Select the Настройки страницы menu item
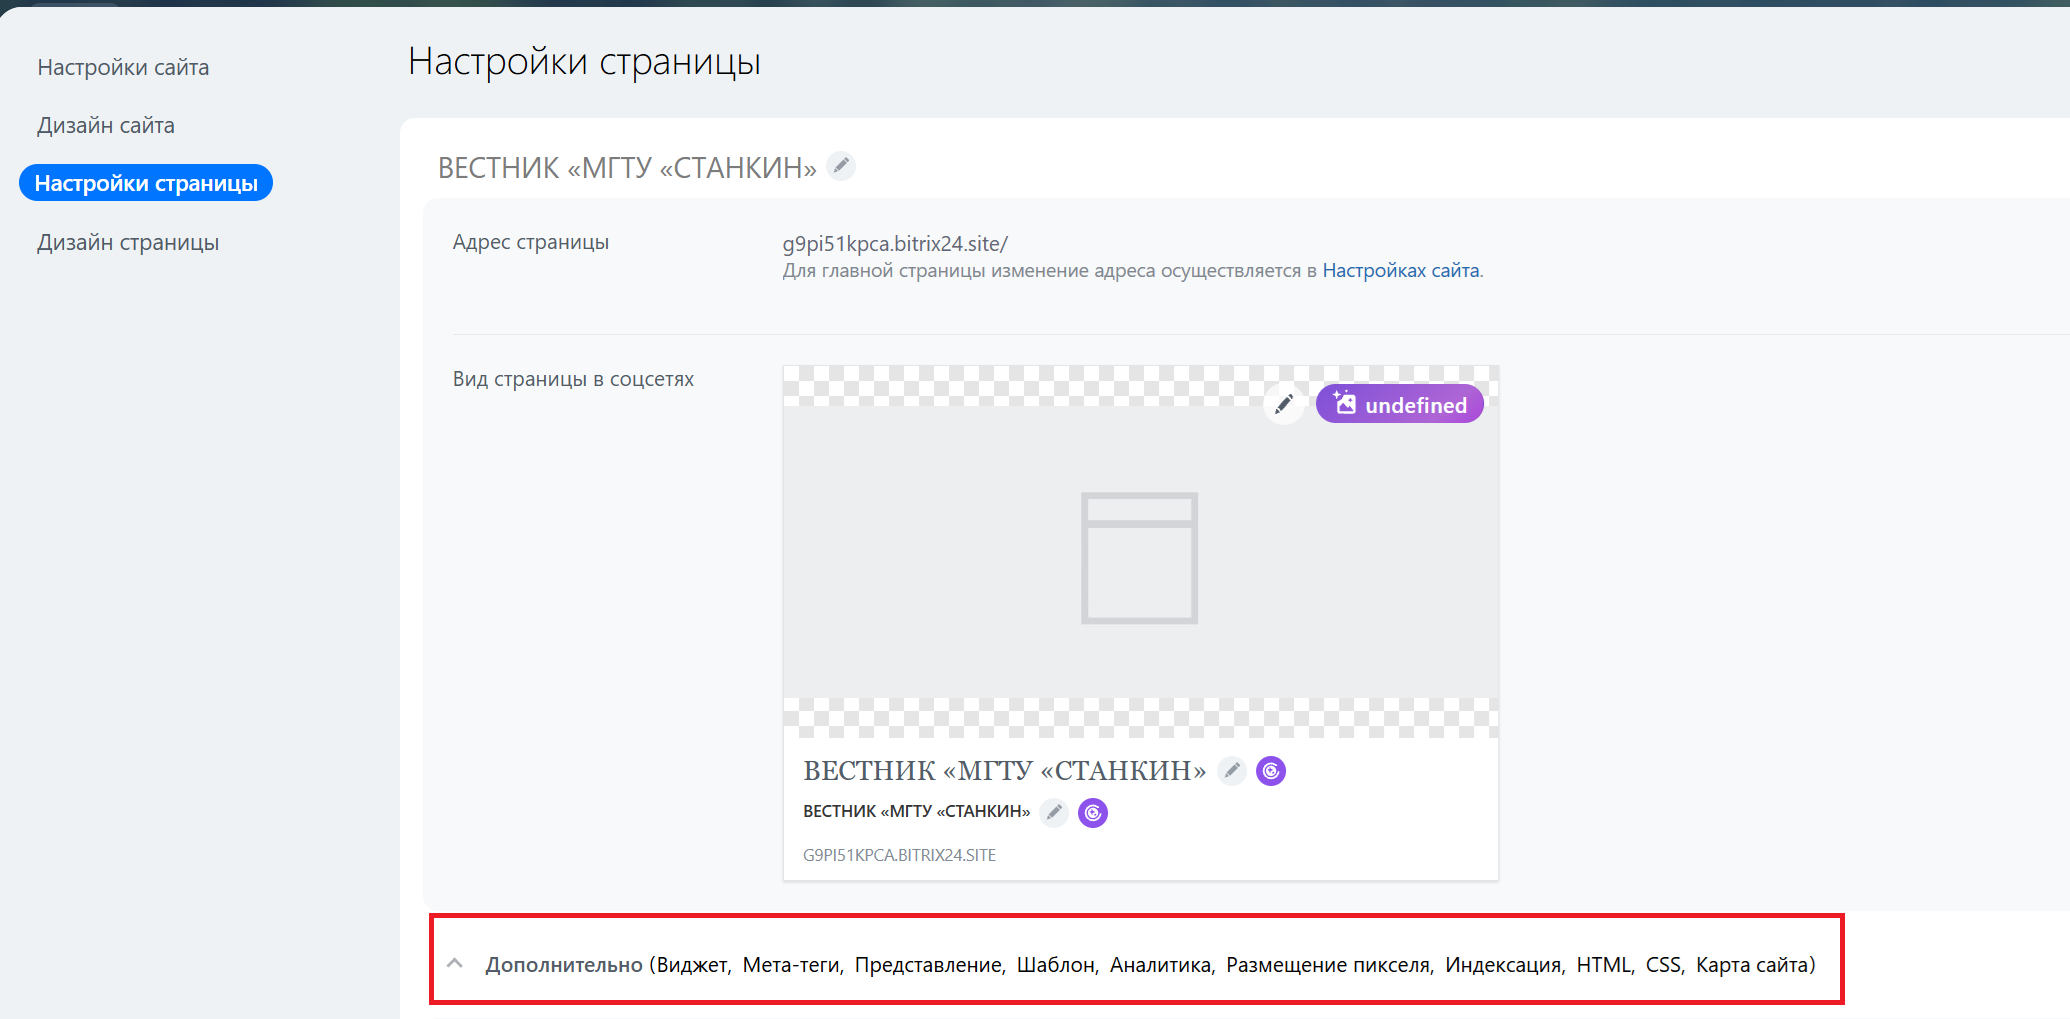2070x1019 pixels. pyautogui.click(x=146, y=183)
